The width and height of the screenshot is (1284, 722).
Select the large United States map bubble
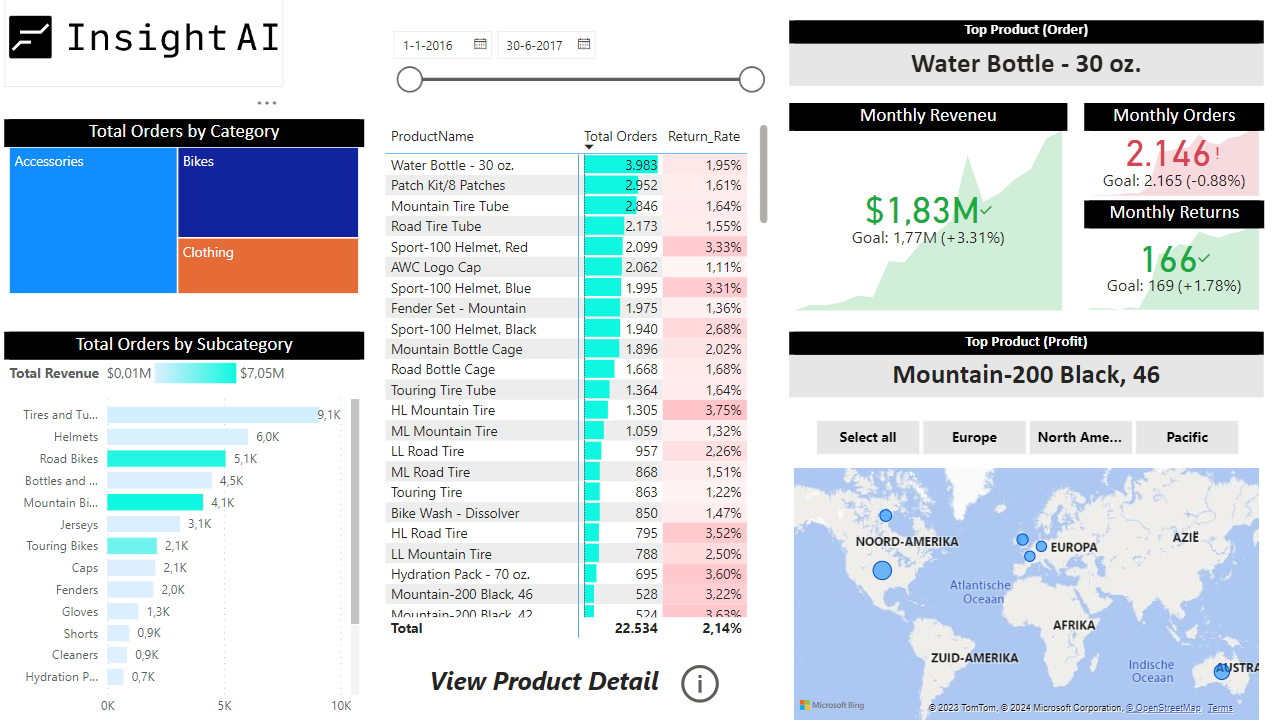coord(882,570)
